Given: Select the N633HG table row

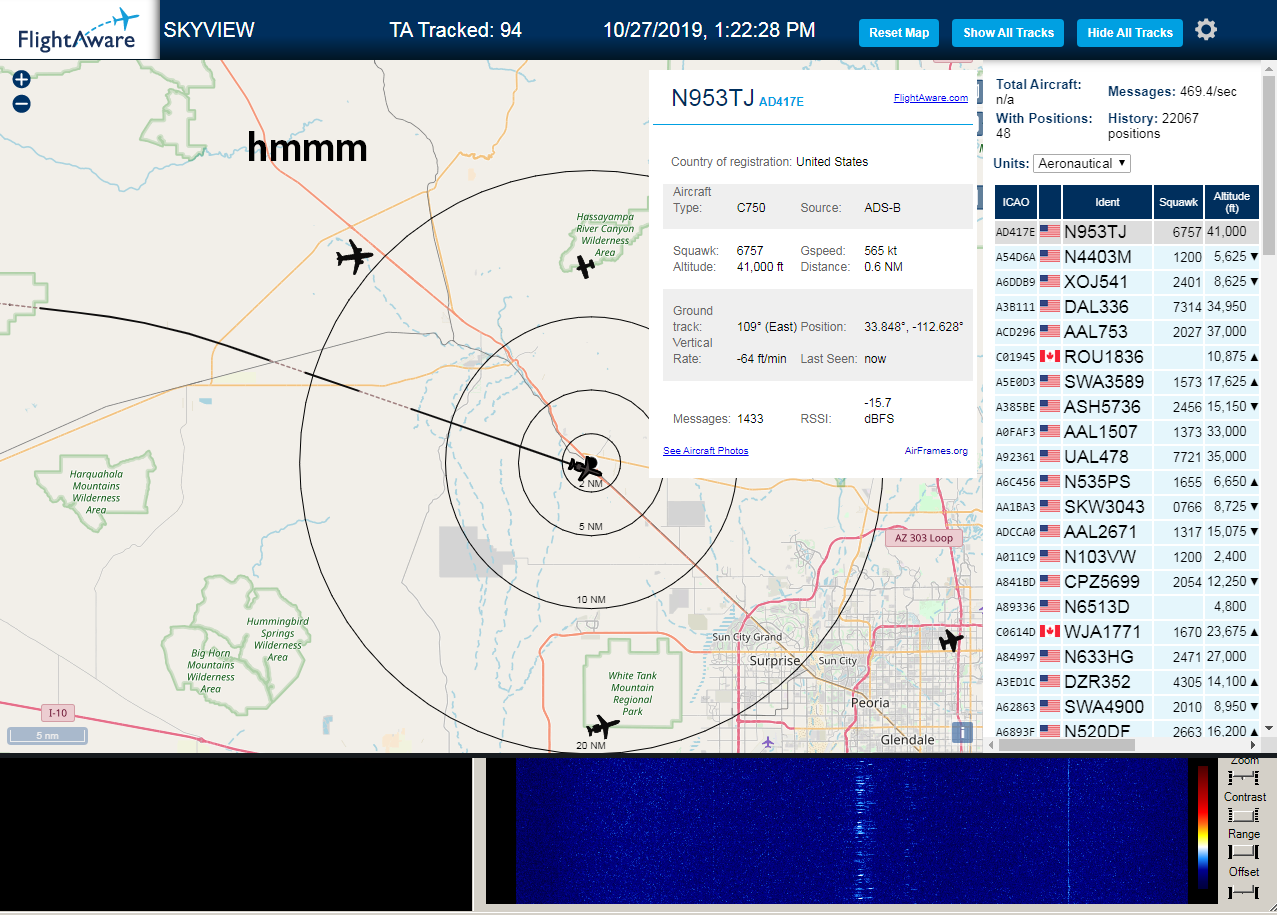Looking at the screenshot, I should pos(1126,656).
